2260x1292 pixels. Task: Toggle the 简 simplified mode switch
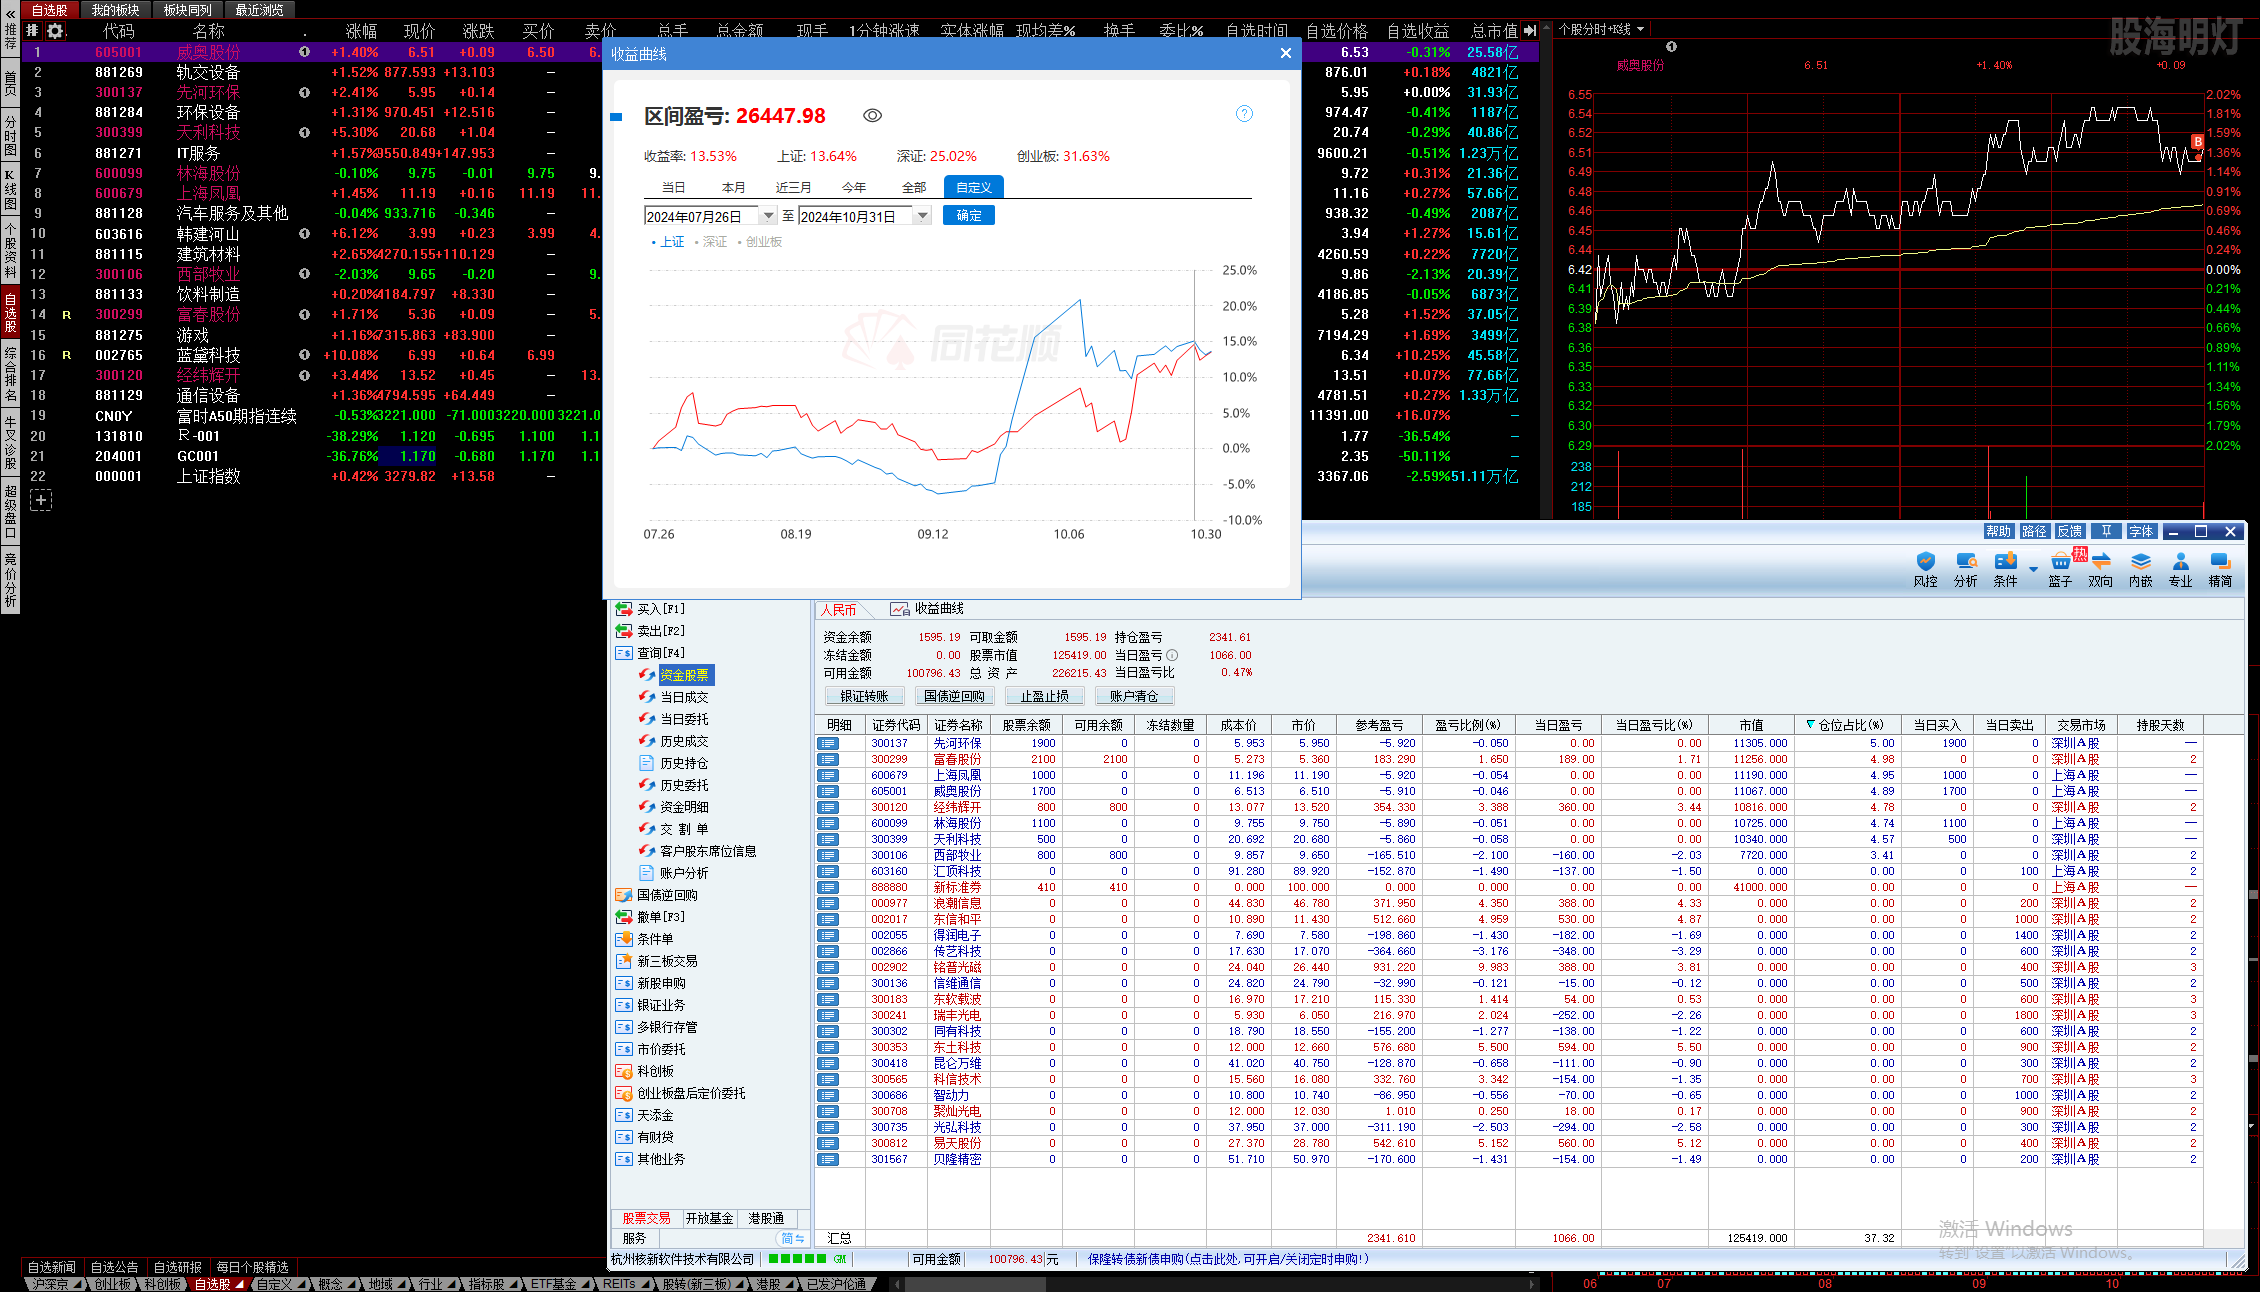793,1238
